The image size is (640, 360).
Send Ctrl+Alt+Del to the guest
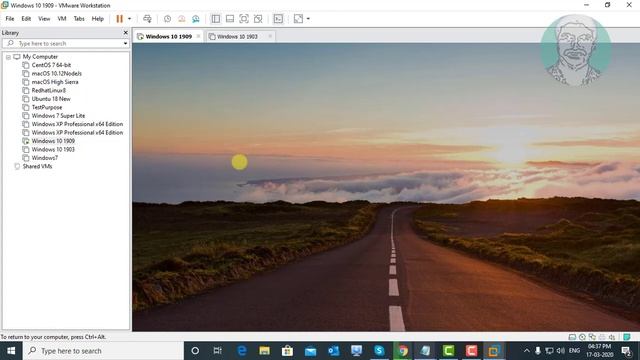coord(147,19)
